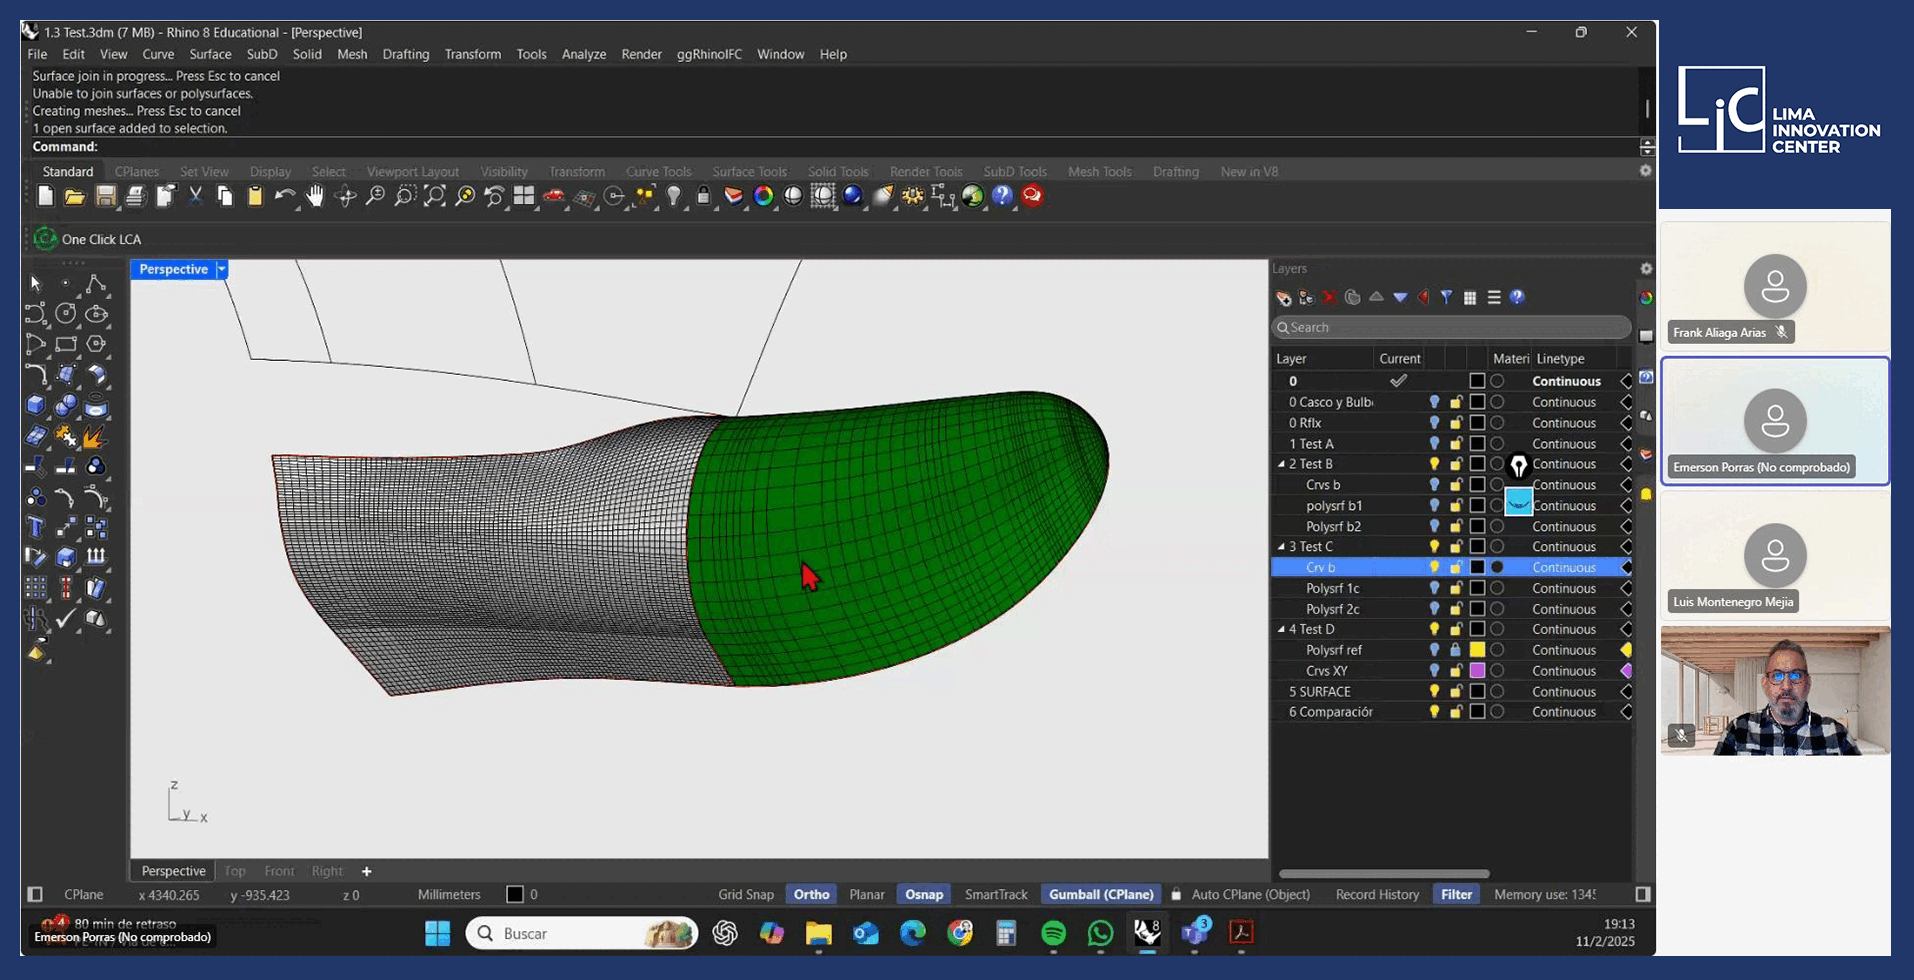Collapse the 2 Test B layer group

tap(1281, 464)
